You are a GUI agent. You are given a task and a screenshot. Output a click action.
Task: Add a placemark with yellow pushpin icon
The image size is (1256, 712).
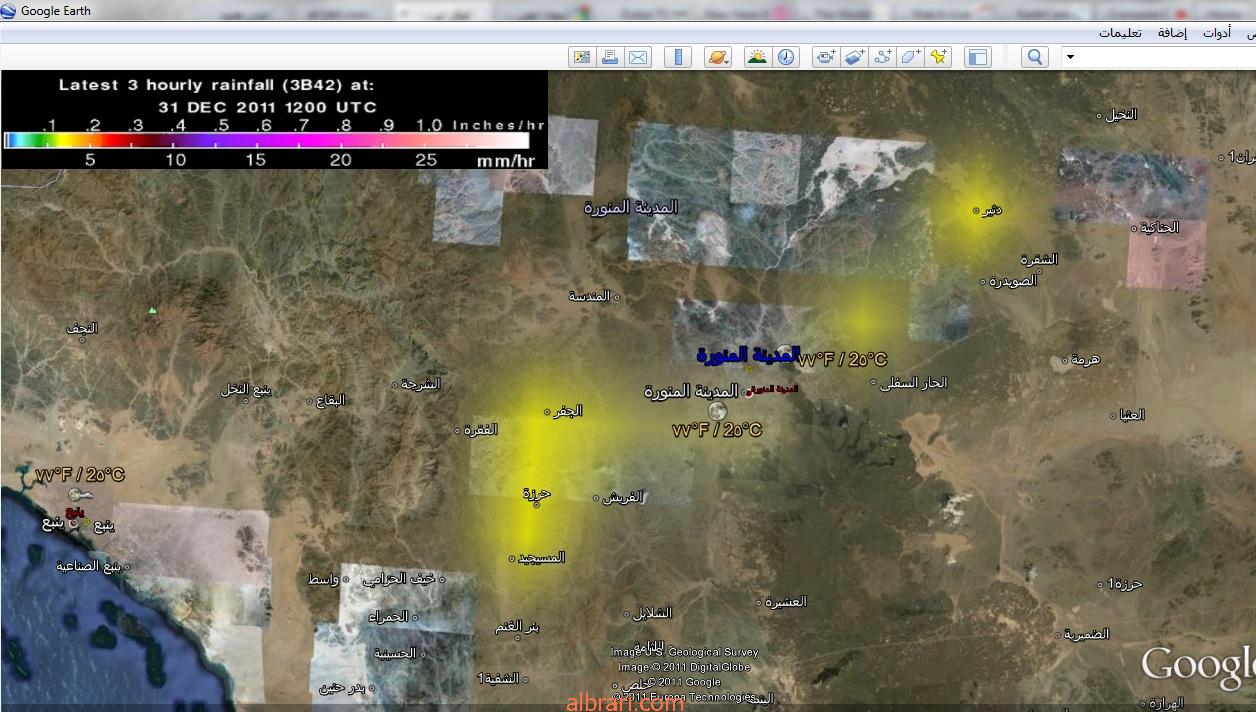pos(938,57)
